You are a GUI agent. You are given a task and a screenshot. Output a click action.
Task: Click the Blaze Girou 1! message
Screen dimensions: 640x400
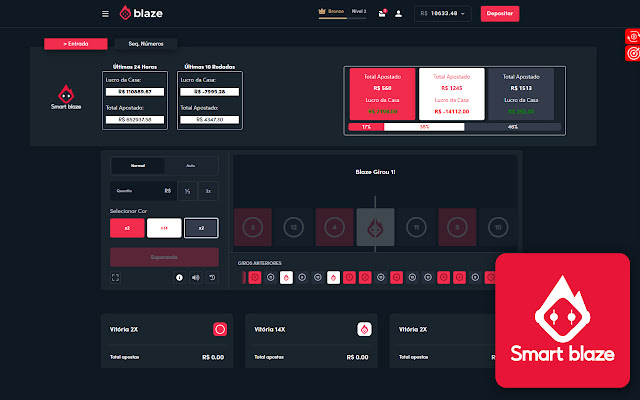coord(375,172)
